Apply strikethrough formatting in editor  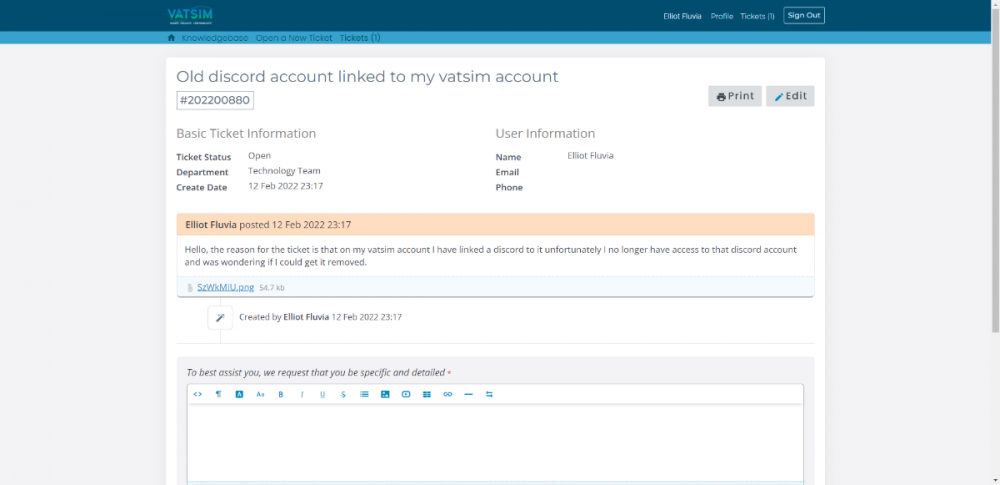[x=344, y=394]
